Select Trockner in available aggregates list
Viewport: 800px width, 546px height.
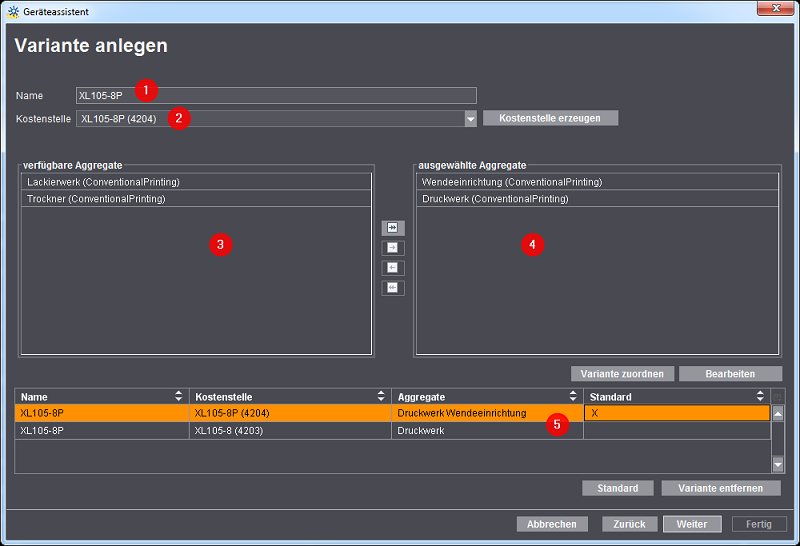click(195, 199)
